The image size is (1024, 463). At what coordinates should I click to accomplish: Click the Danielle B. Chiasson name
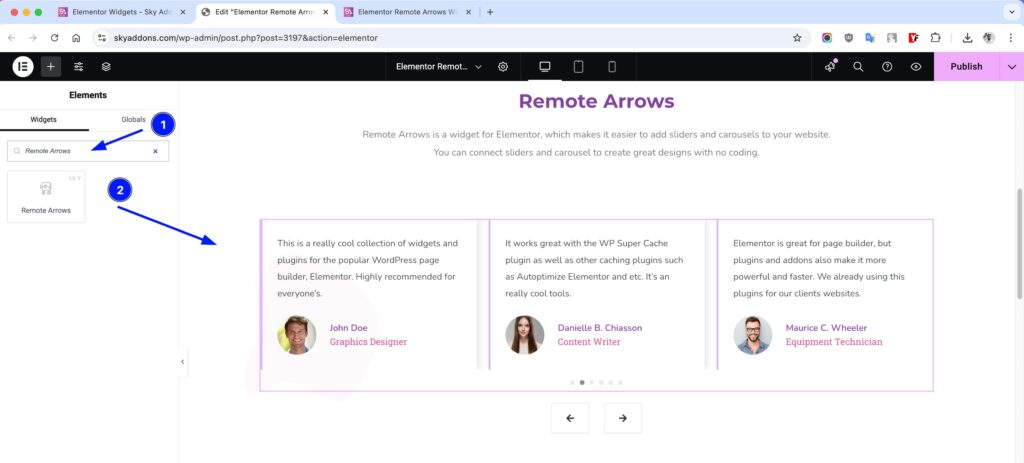[600, 328]
